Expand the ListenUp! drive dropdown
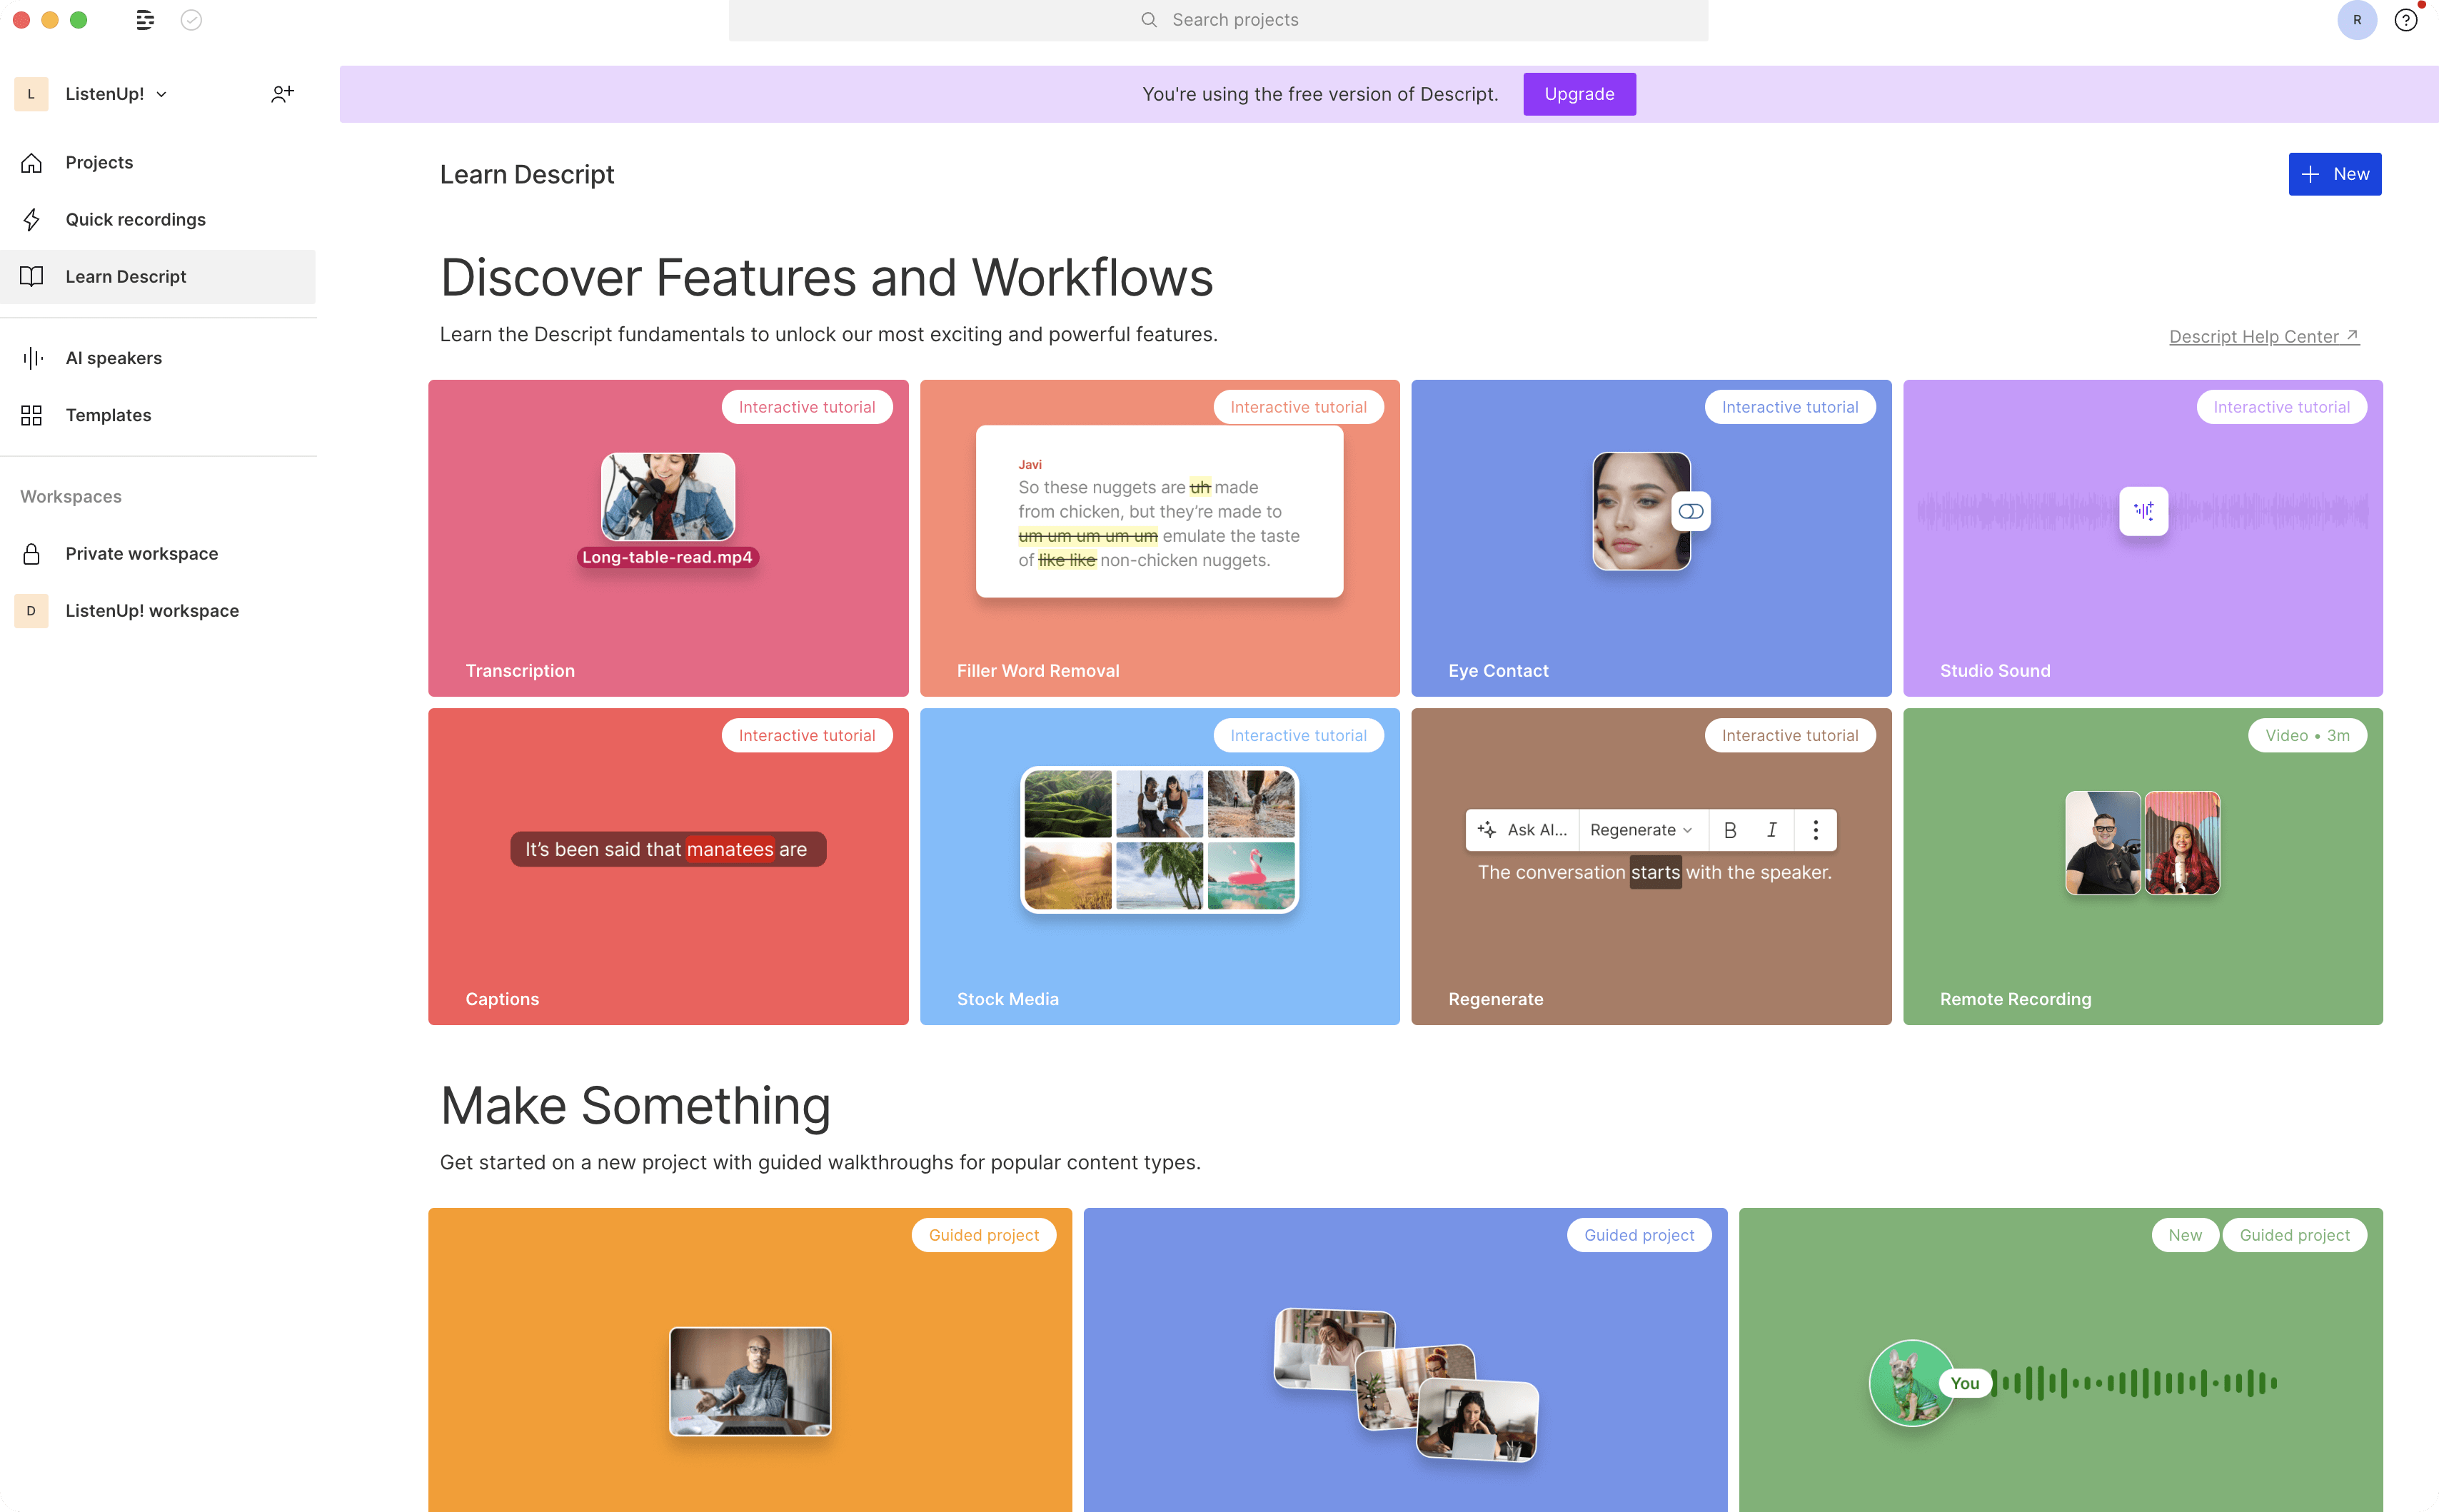 point(162,94)
